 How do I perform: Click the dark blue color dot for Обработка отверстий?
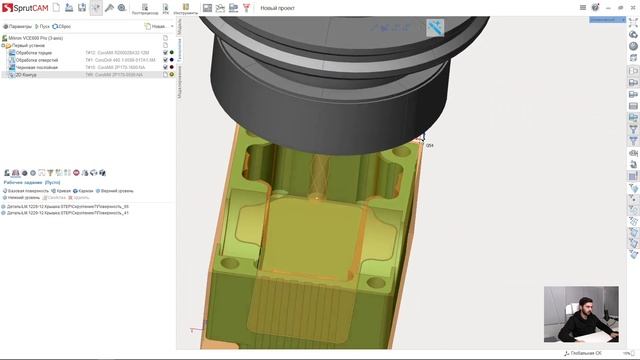click(x=172, y=60)
